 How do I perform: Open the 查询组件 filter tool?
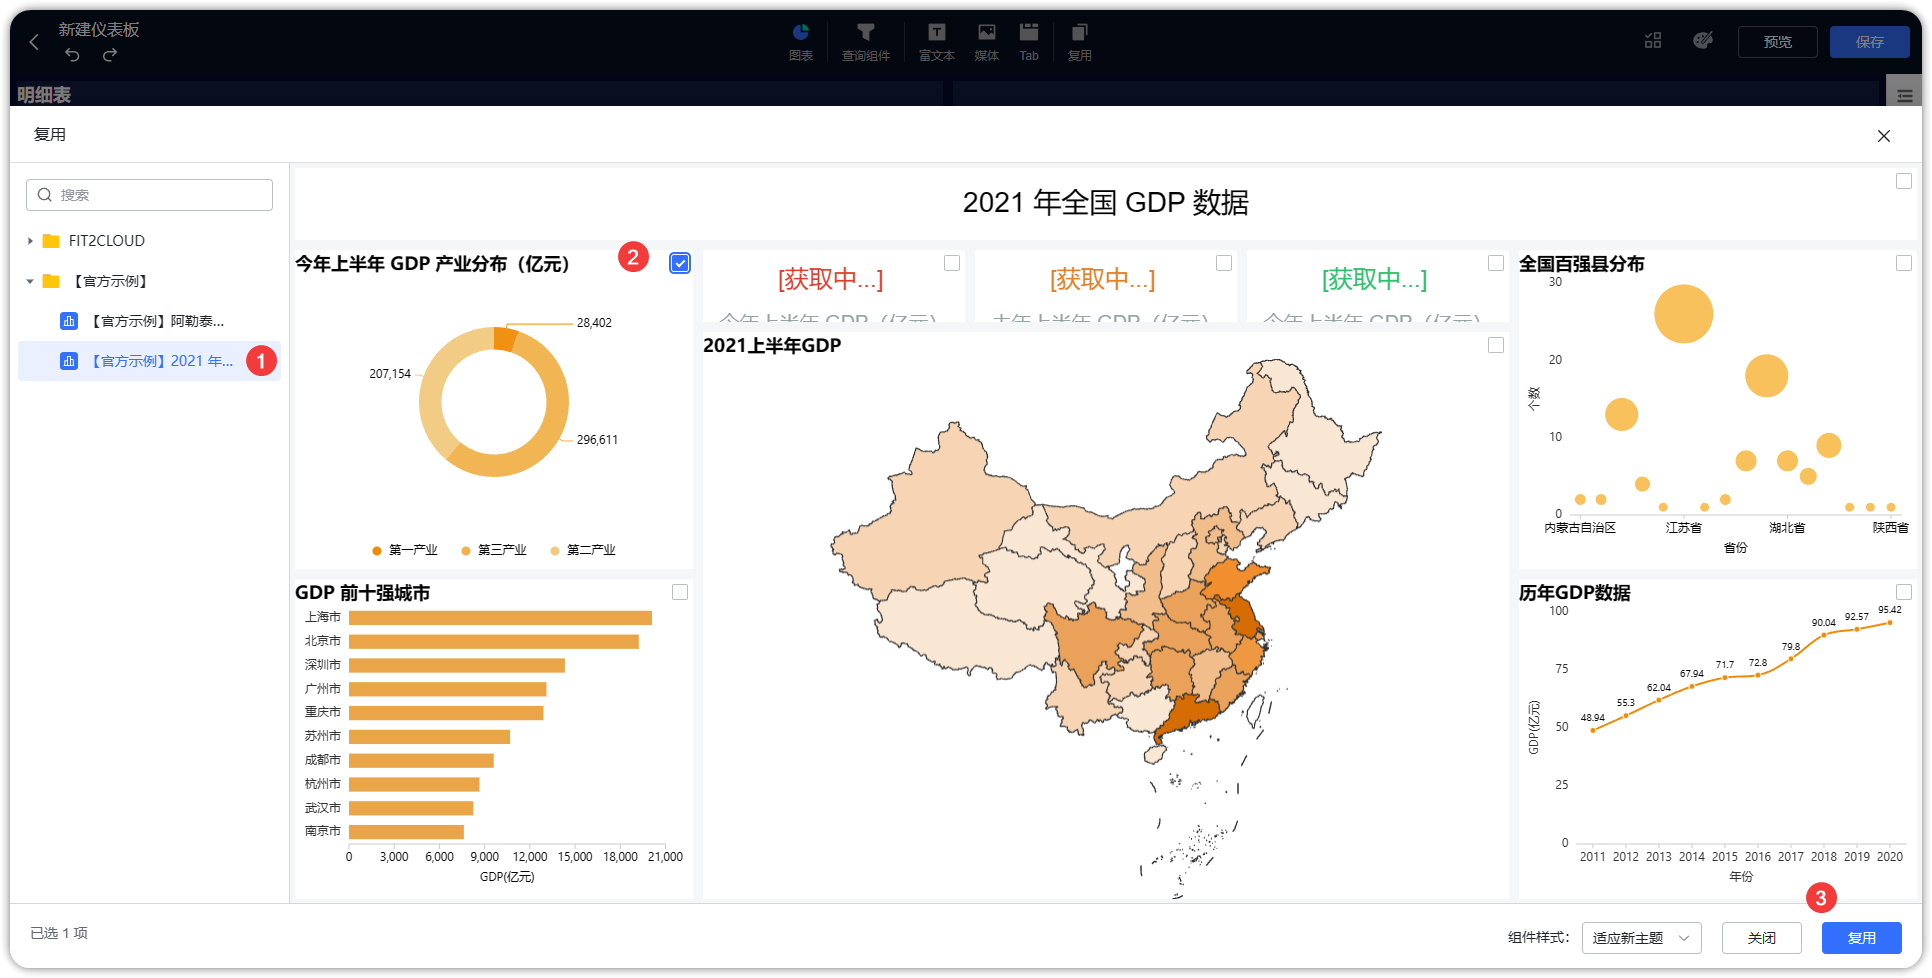click(866, 42)
